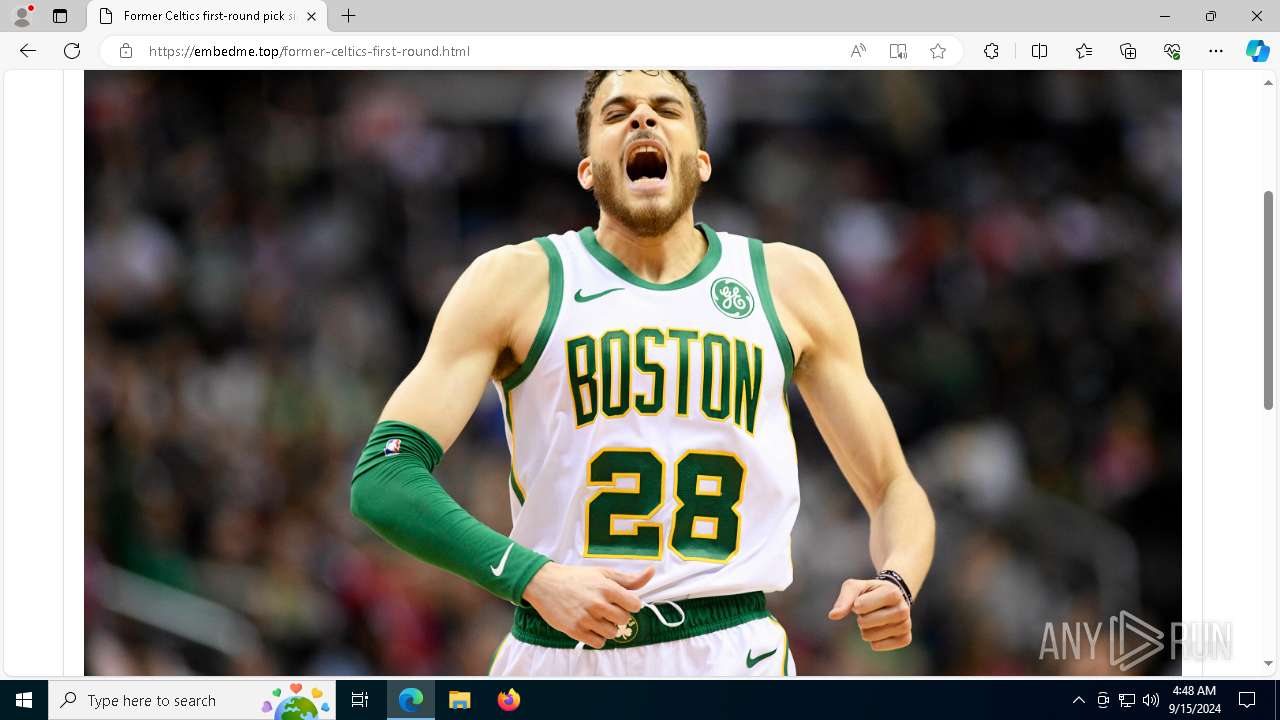Focus the address bar URL field
This screenshot has height=720, width=1280.
point(490,51)
